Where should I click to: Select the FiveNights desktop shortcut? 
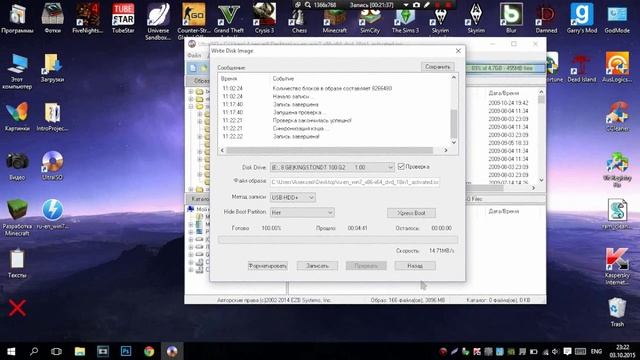(88, 18)
